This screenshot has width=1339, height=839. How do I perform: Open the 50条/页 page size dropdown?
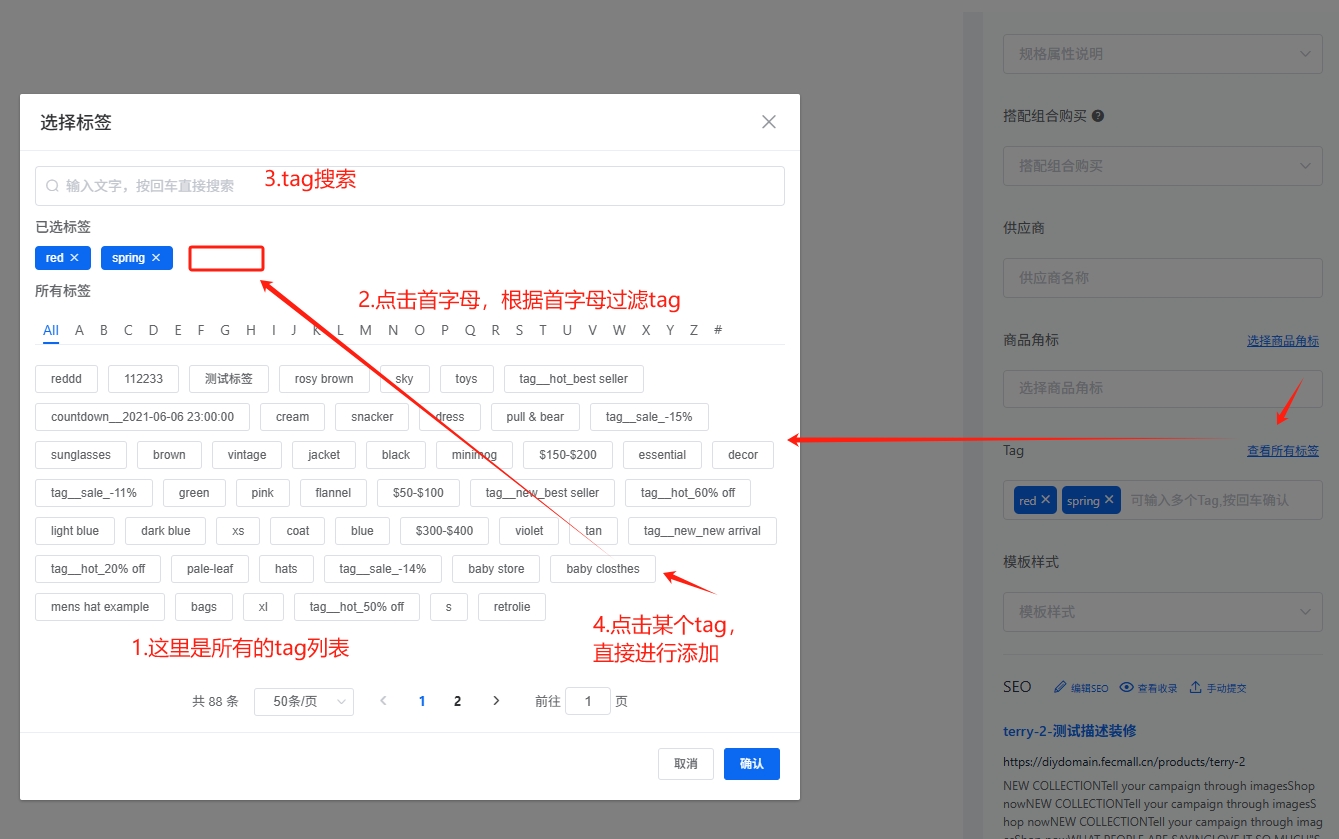point(303,701)
